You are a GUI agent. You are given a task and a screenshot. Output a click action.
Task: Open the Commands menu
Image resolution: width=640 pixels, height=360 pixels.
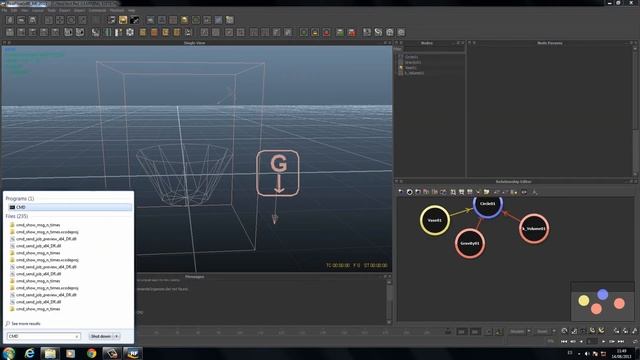[x=98, y=10]
